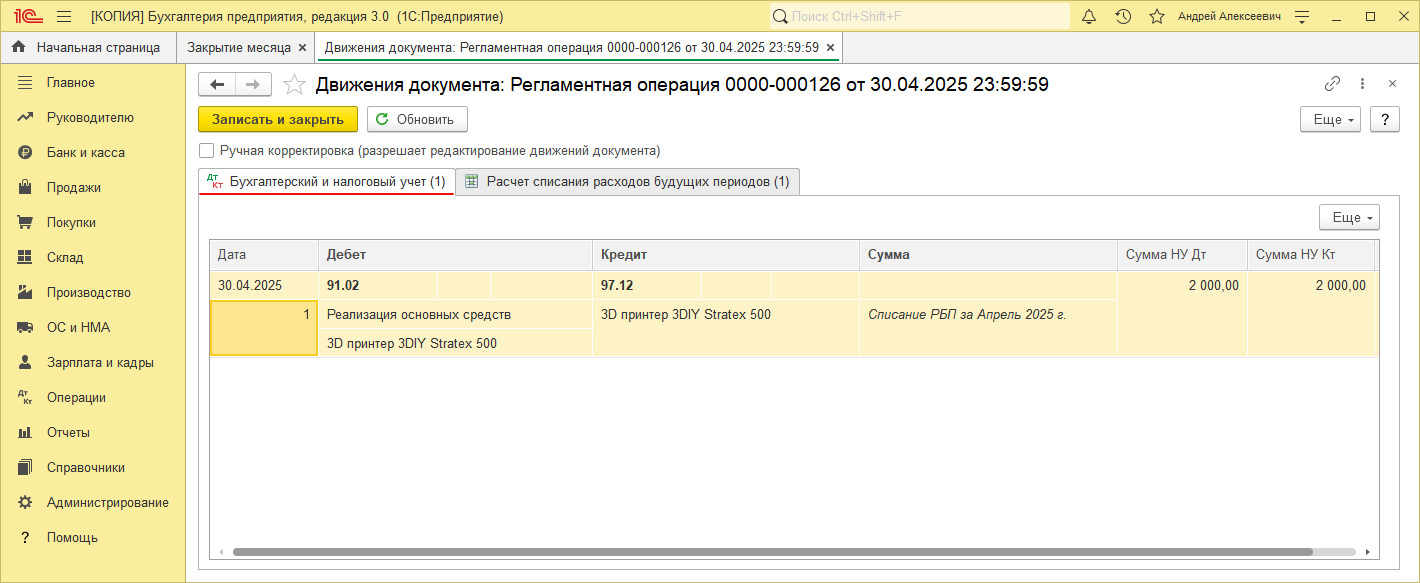
Task: Click the Дата column header
Action: click(264, 255)
